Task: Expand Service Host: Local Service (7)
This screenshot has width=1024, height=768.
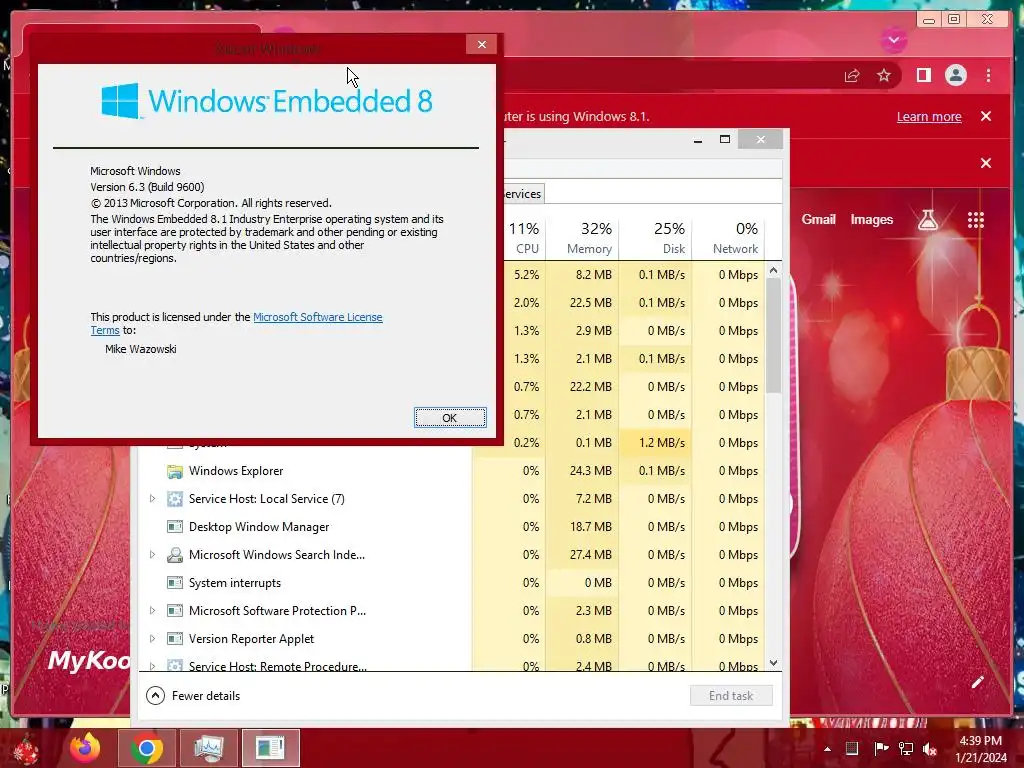Action: [152, 499]
